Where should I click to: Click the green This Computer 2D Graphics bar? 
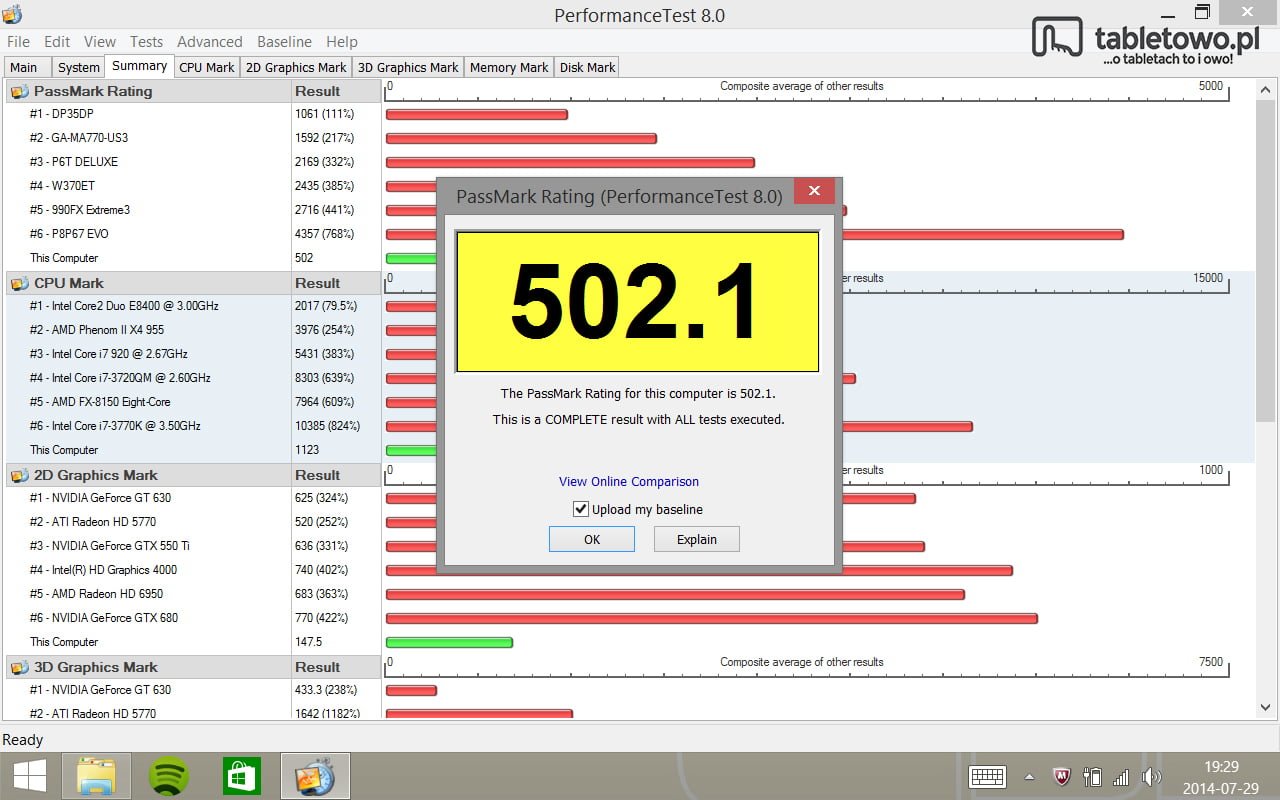[x=449, y=643]
